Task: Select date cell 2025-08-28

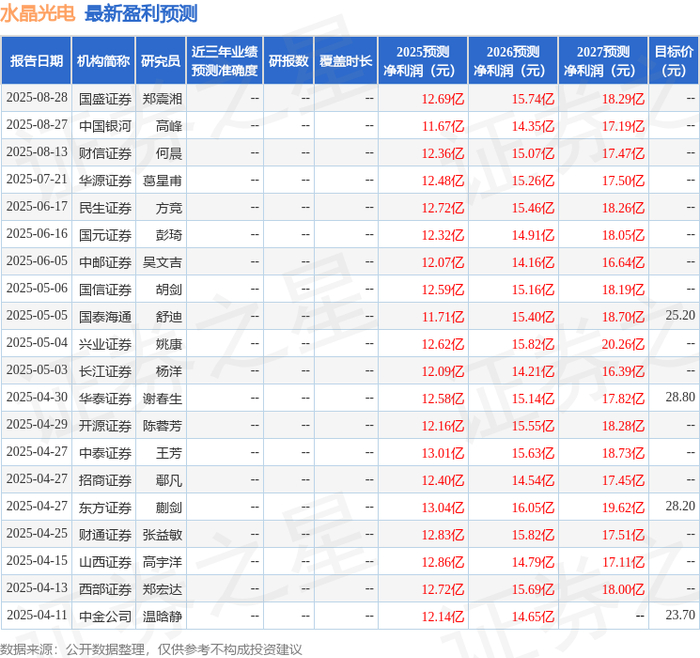Action: click(x=37, y=97)
